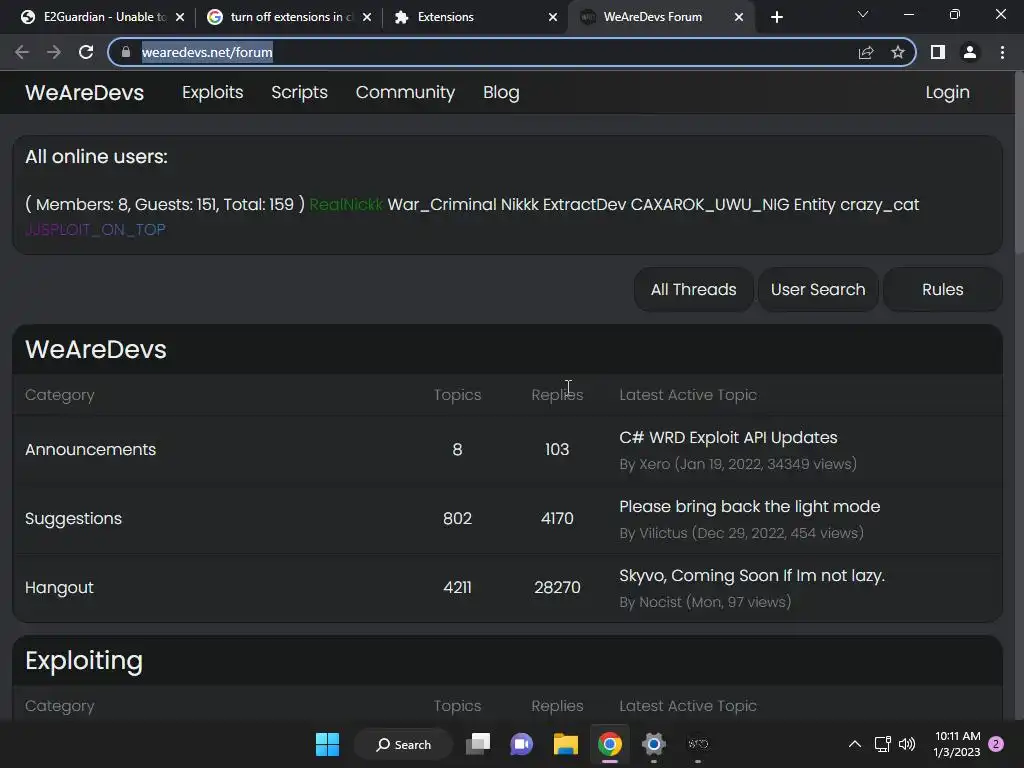Open the volume speaker tray icon
This screenshot has width=1024, height=768.
(906, 744)
